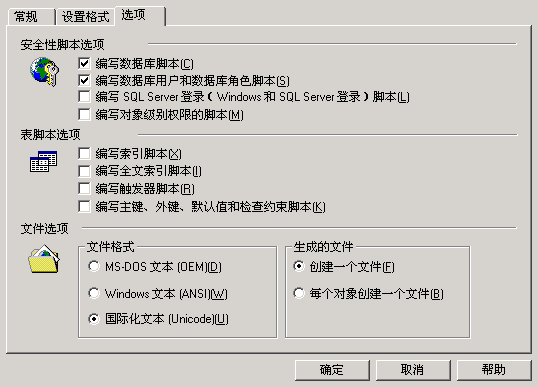Enable 编写索引脚本(X) option
The image size is (538, 387).
[84, 154]
